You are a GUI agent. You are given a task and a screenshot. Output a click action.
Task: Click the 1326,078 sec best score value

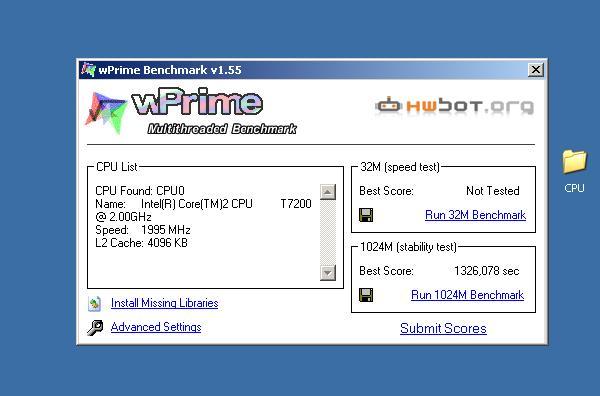tap(486, 271)
